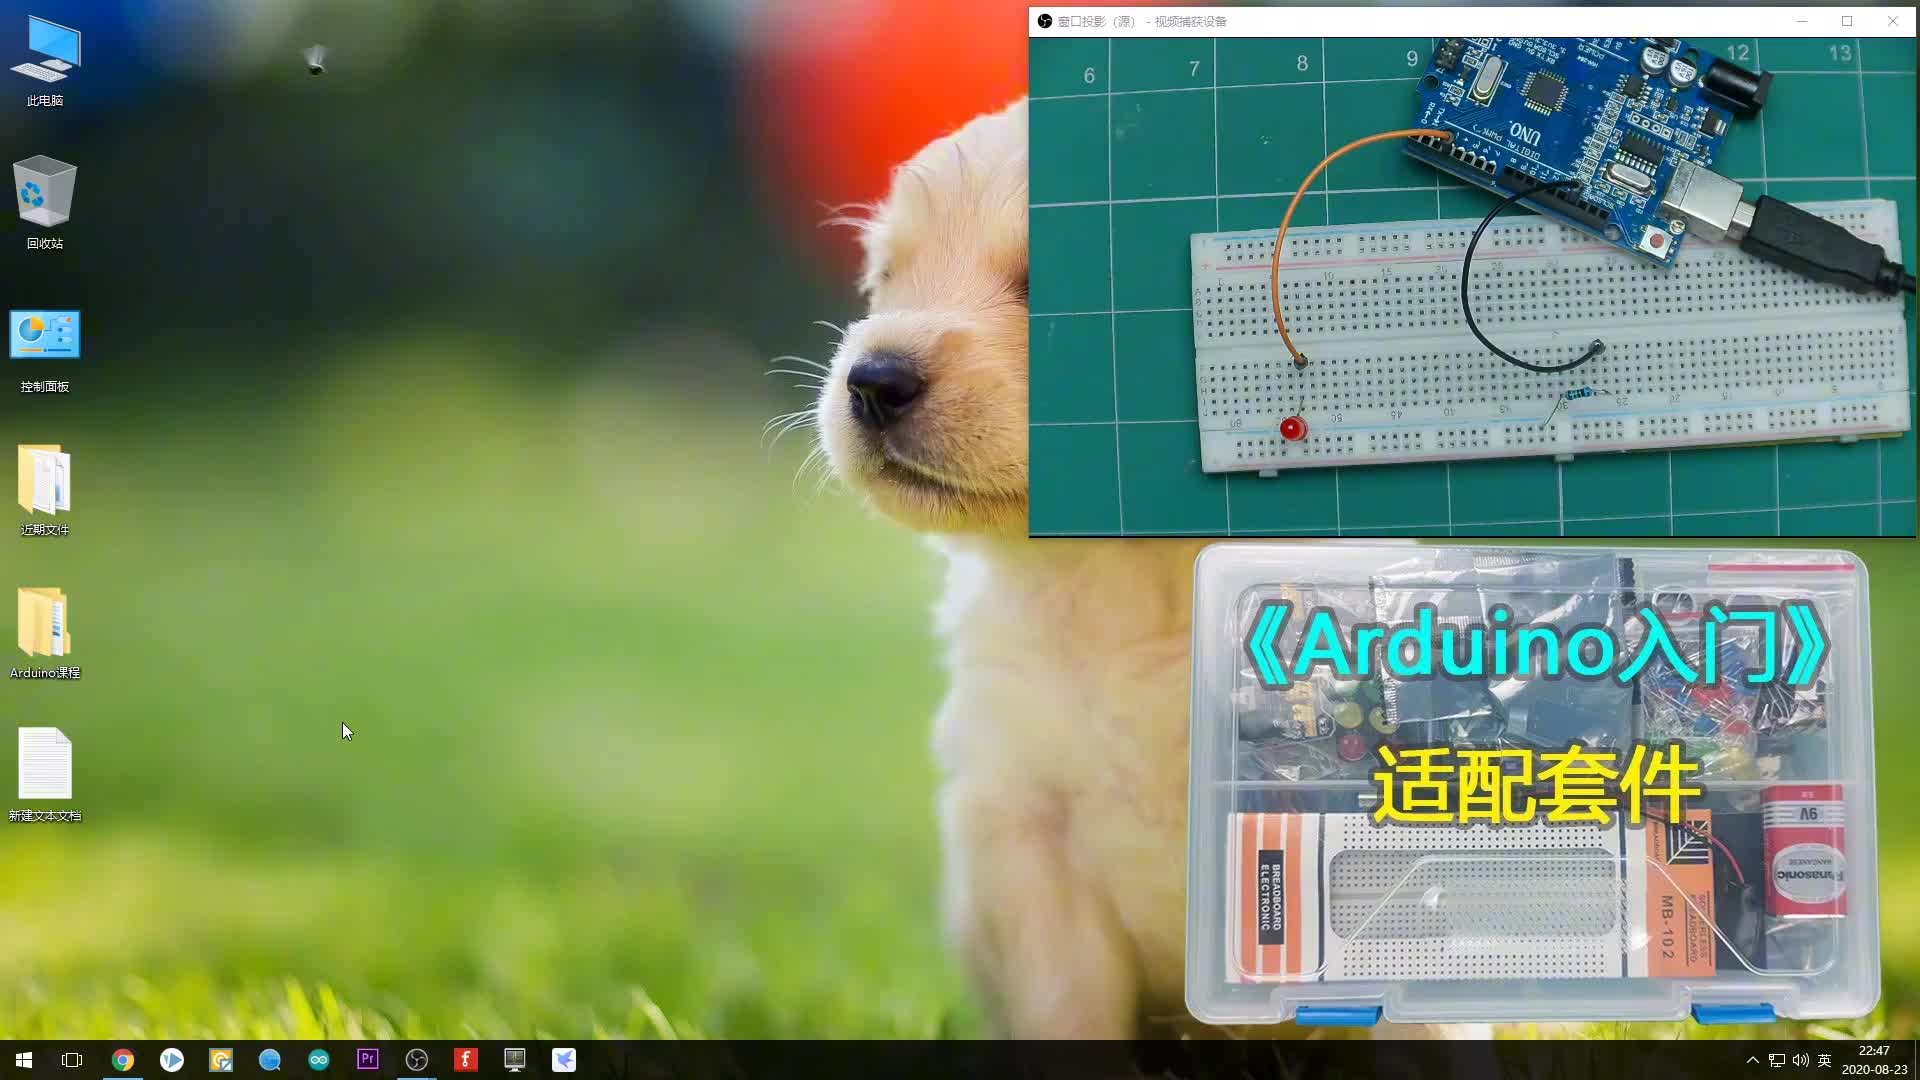Open the monitor app icon in taskbar

tap(515, 1060)
